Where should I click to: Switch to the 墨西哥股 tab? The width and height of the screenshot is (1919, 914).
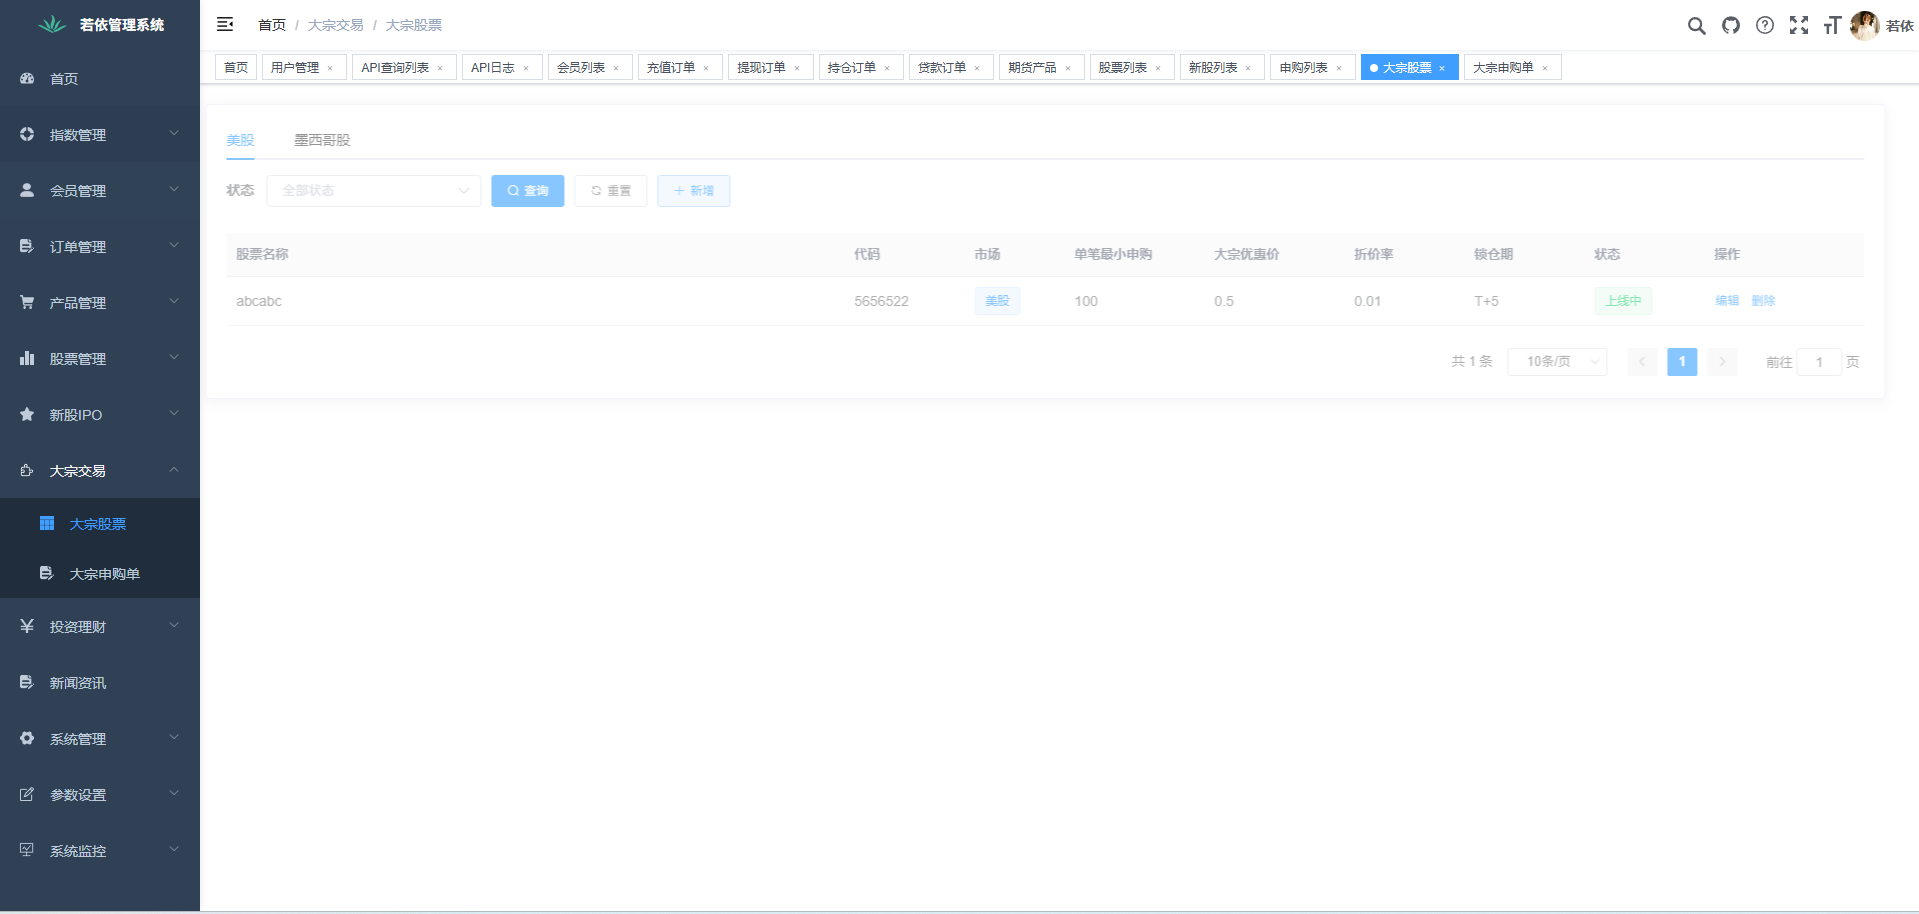pos(322,140)
